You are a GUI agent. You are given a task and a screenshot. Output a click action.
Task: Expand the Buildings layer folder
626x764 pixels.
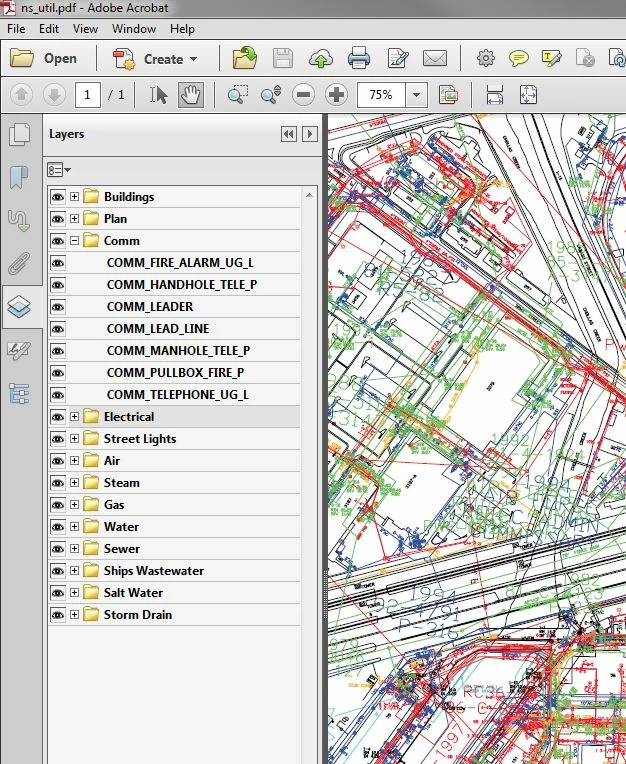(74, 196)
